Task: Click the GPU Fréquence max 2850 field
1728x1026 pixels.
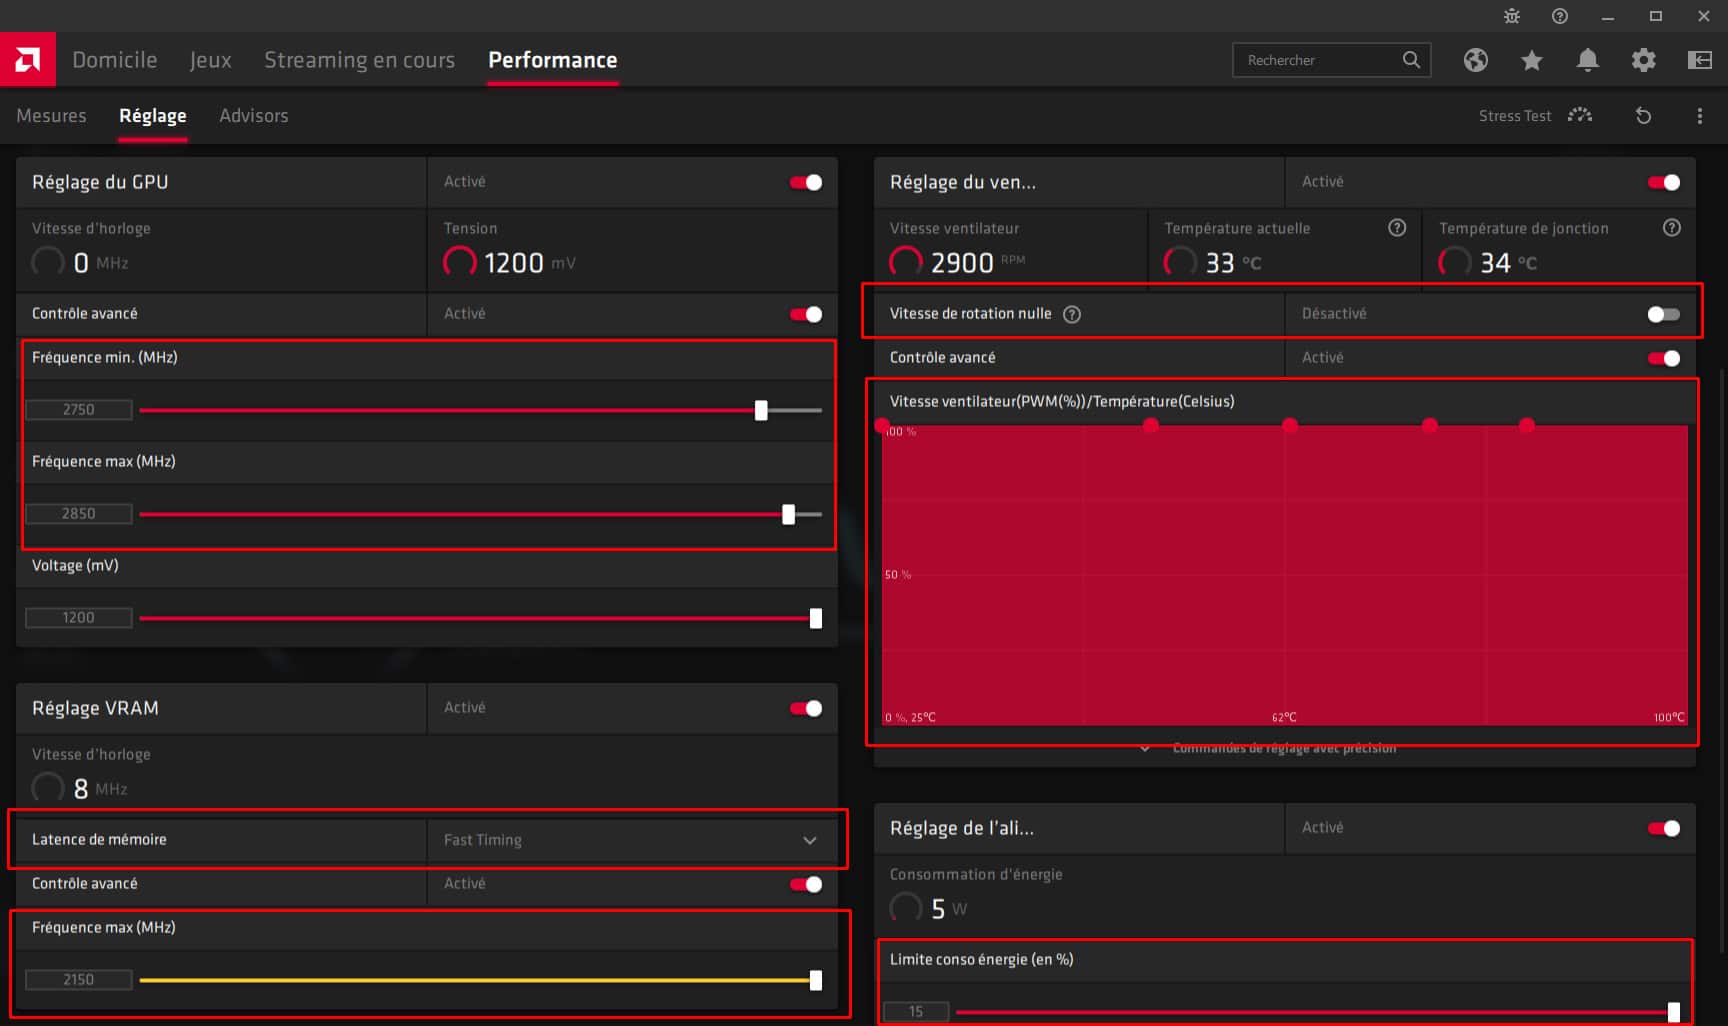Action: click(x=79, y=514)
